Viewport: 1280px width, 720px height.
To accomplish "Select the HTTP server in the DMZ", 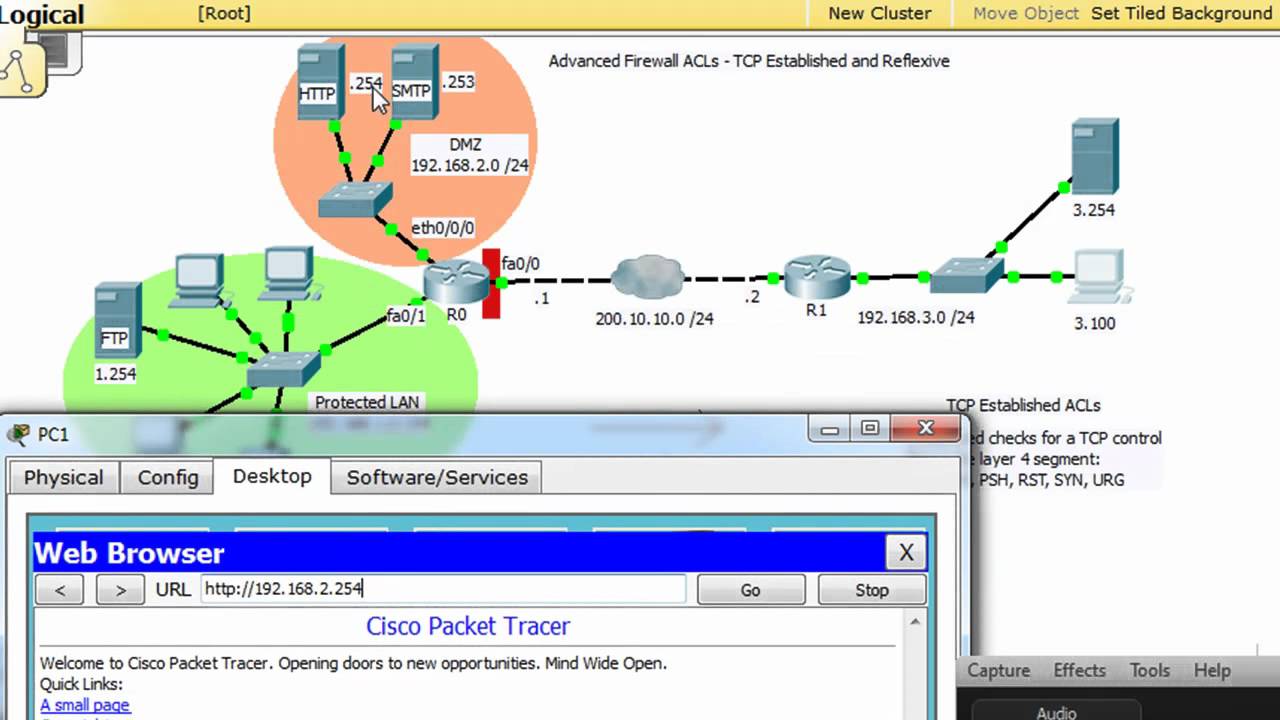I will click(x=321, y=82).
